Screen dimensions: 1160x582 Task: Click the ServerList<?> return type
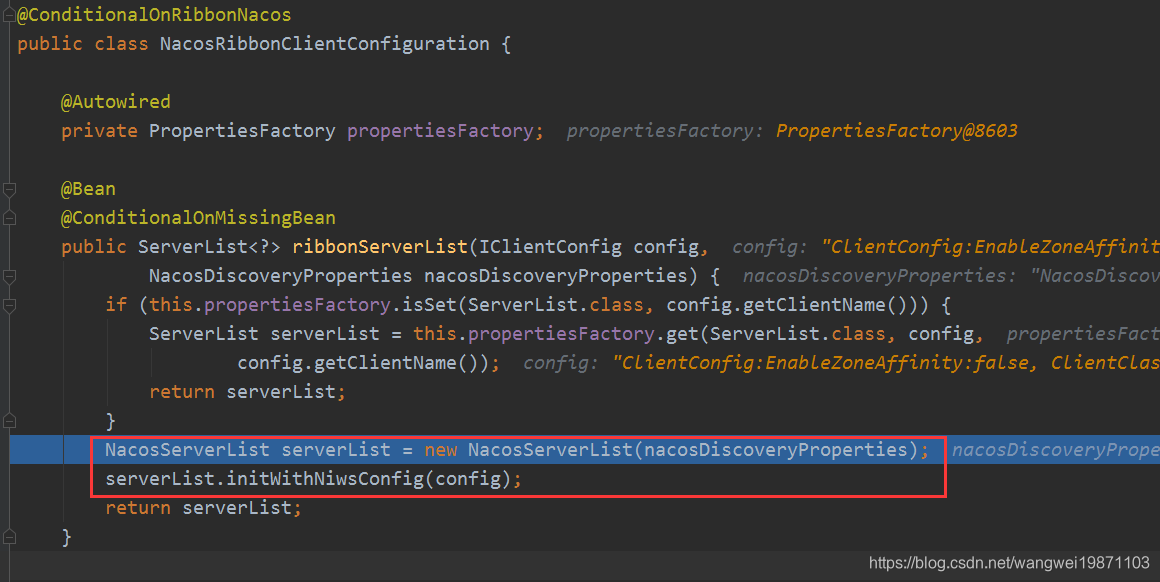coord(209,246)
